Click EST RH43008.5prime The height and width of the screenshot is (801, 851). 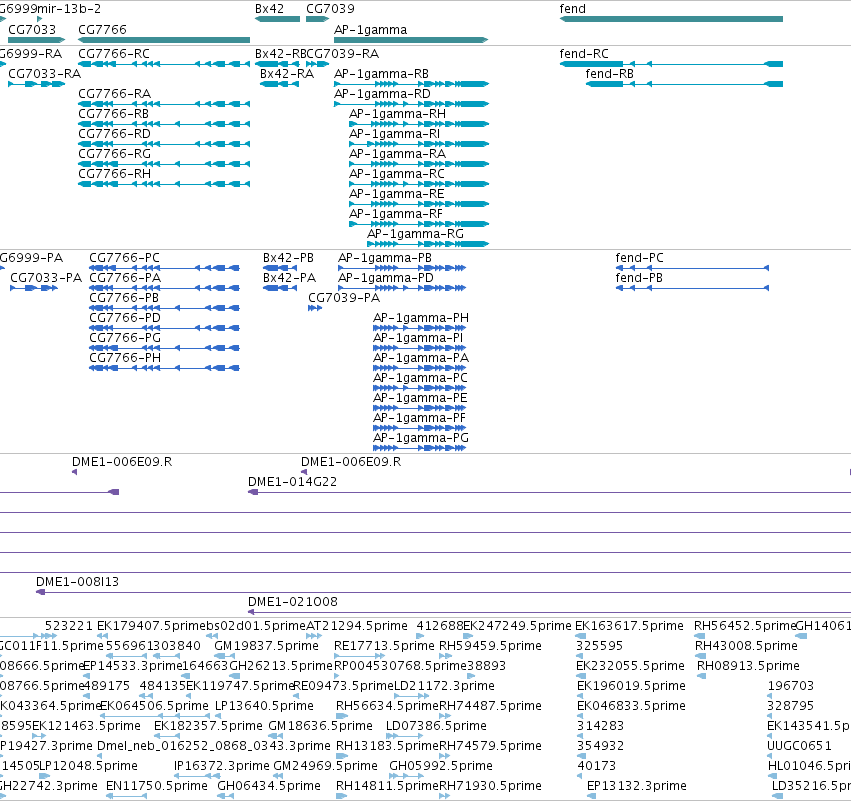pyautogui.click(x=746, y=645)
